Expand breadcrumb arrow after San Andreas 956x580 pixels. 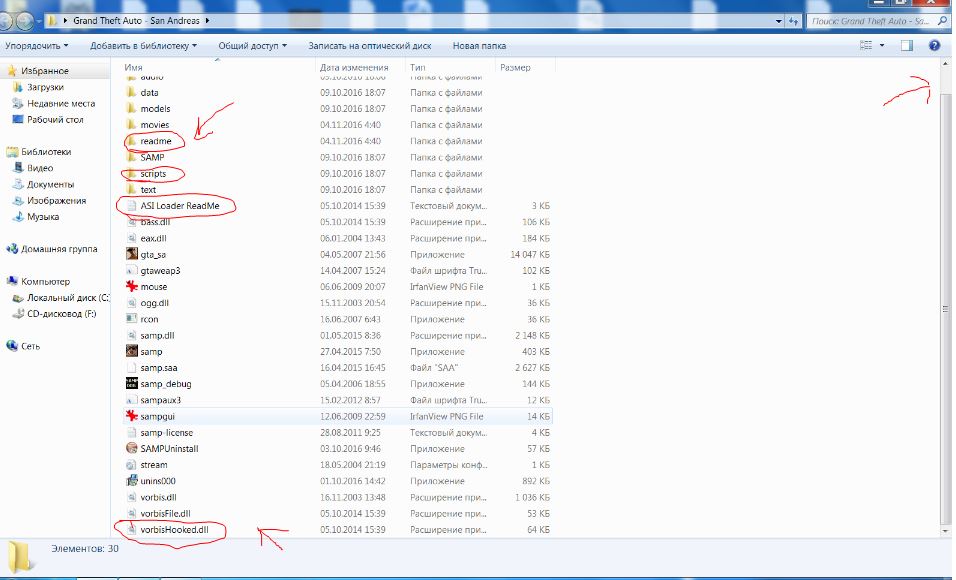[x=207, y=21]
